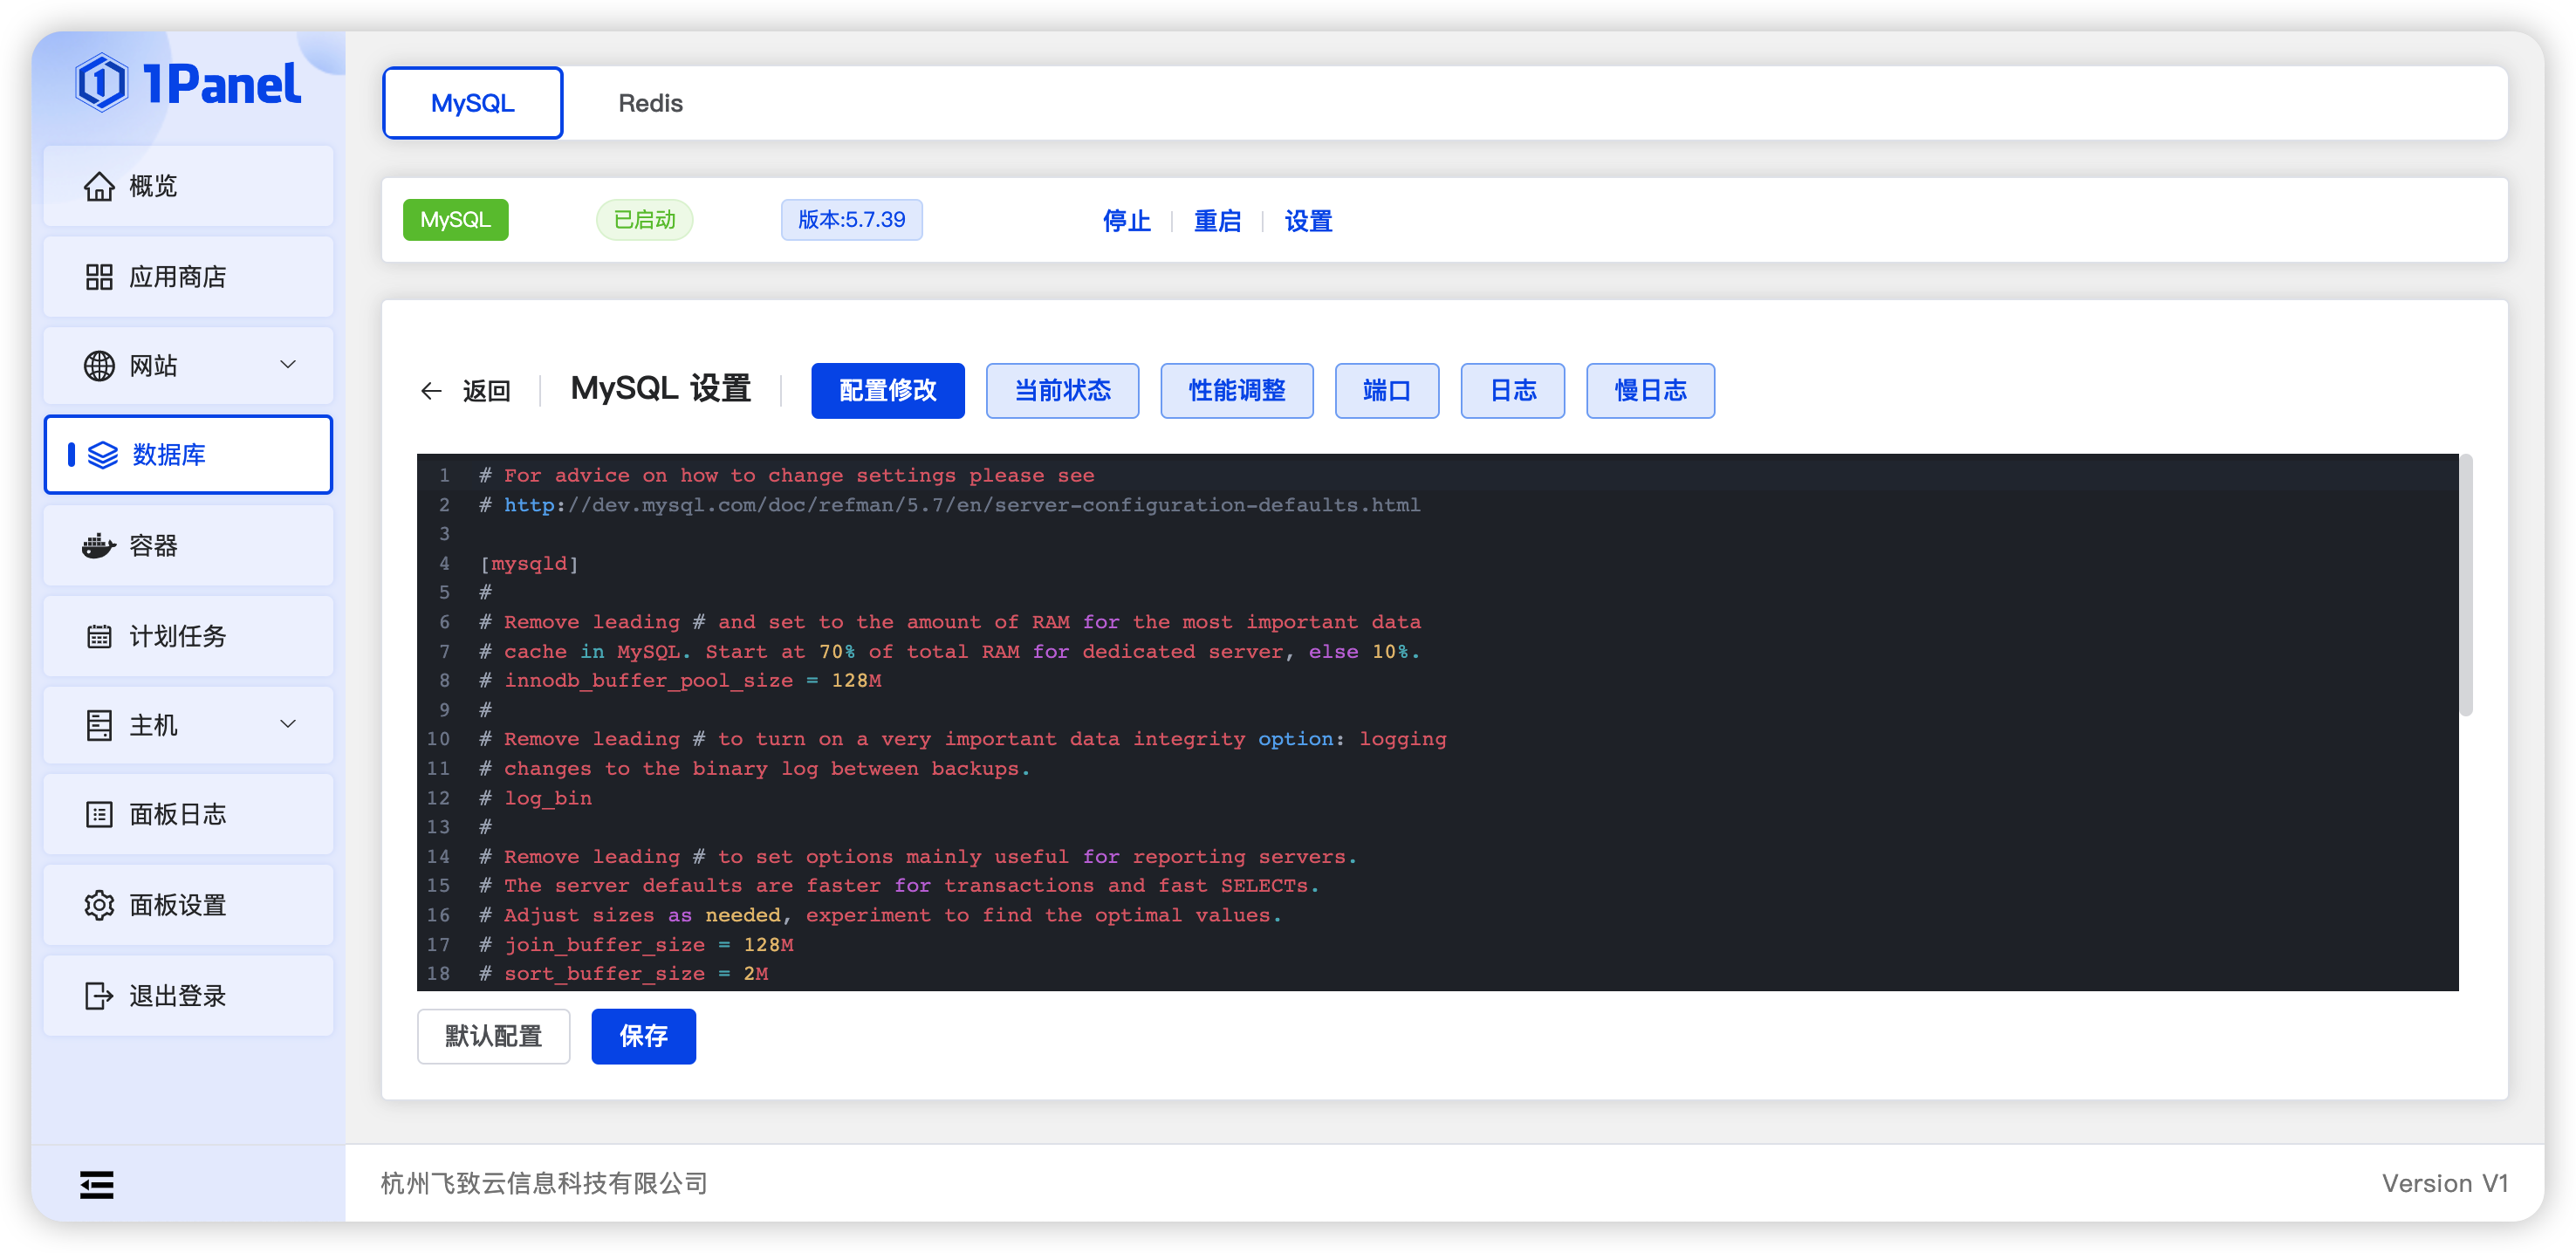Viewport: 2576px width, 1253px height.
Task: Save the configuration with 保存
Action: (x=643, y=1036)
